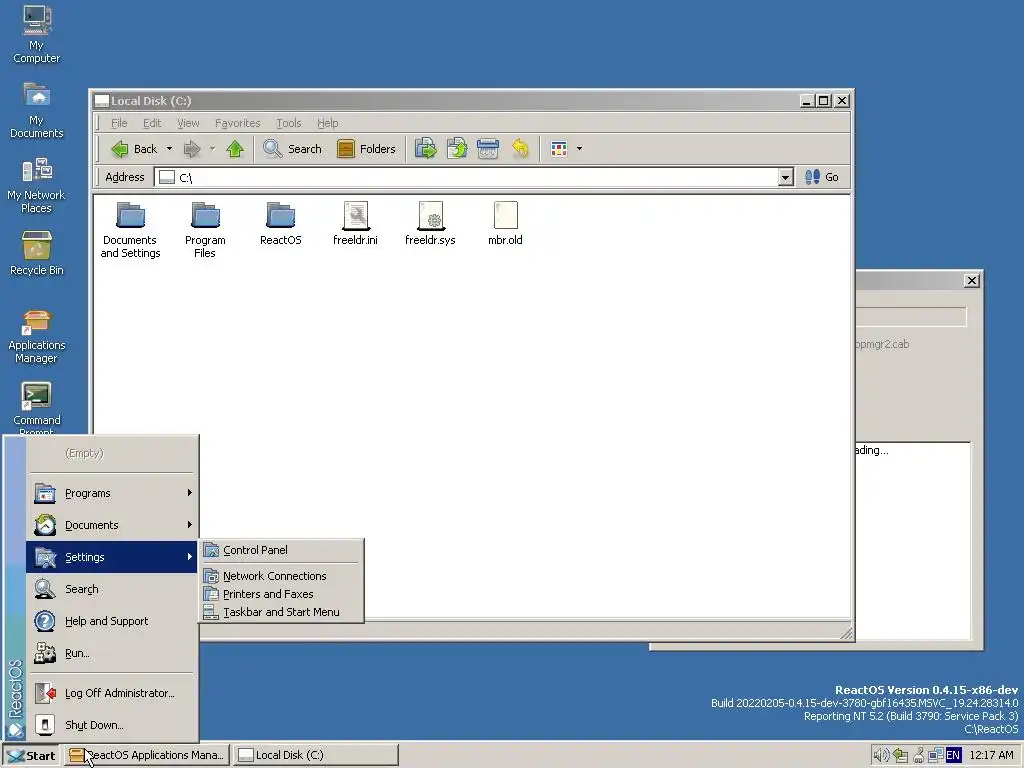The height and width of the screenshot is (768, 1024).
Task: Open the Run... dialog
Action: coord(112,653)
